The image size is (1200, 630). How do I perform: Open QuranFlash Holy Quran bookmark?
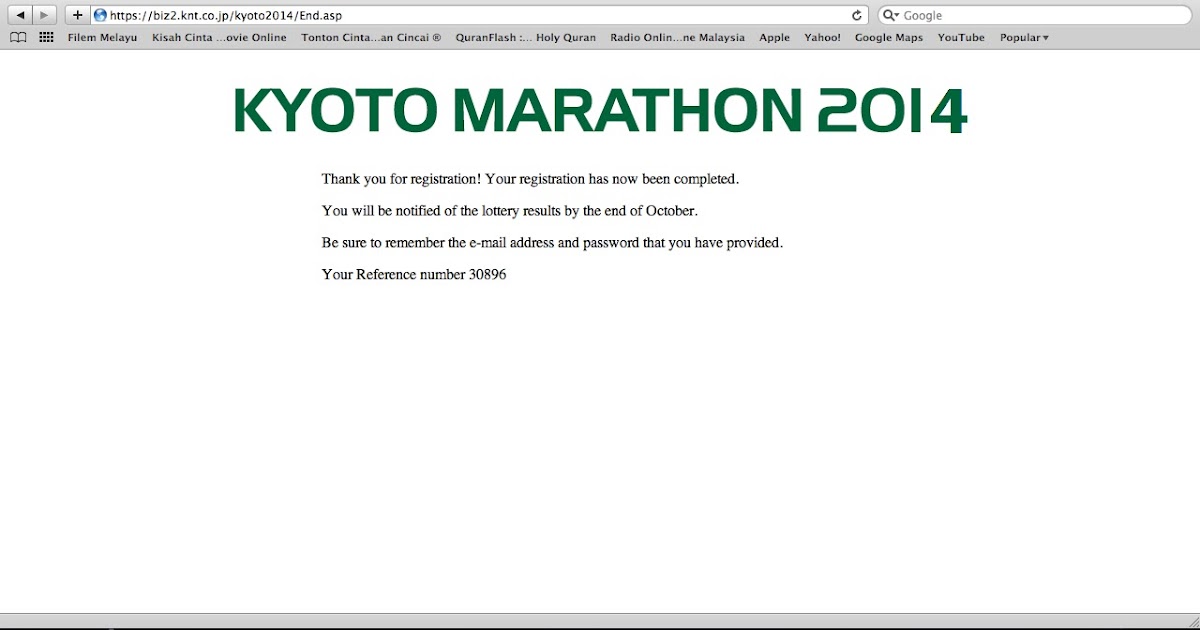[x=525, y=38]
